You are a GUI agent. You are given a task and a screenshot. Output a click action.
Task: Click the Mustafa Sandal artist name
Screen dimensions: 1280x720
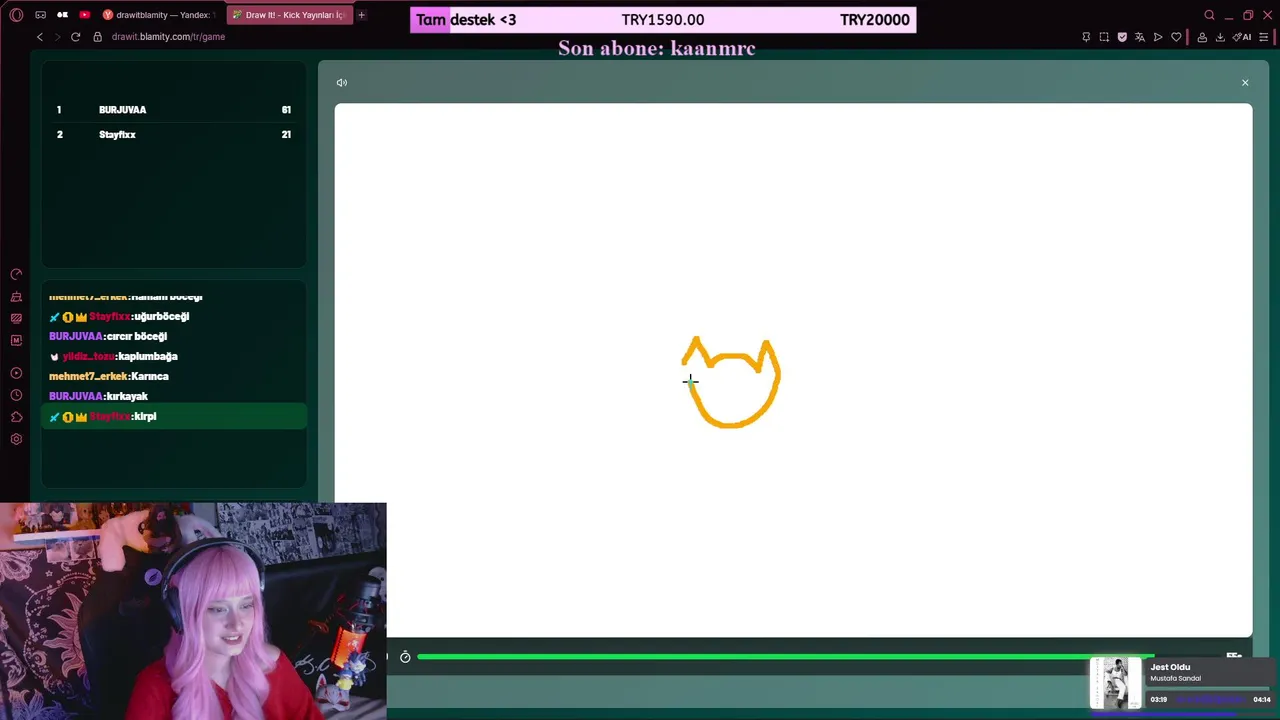pos(1175,679)
